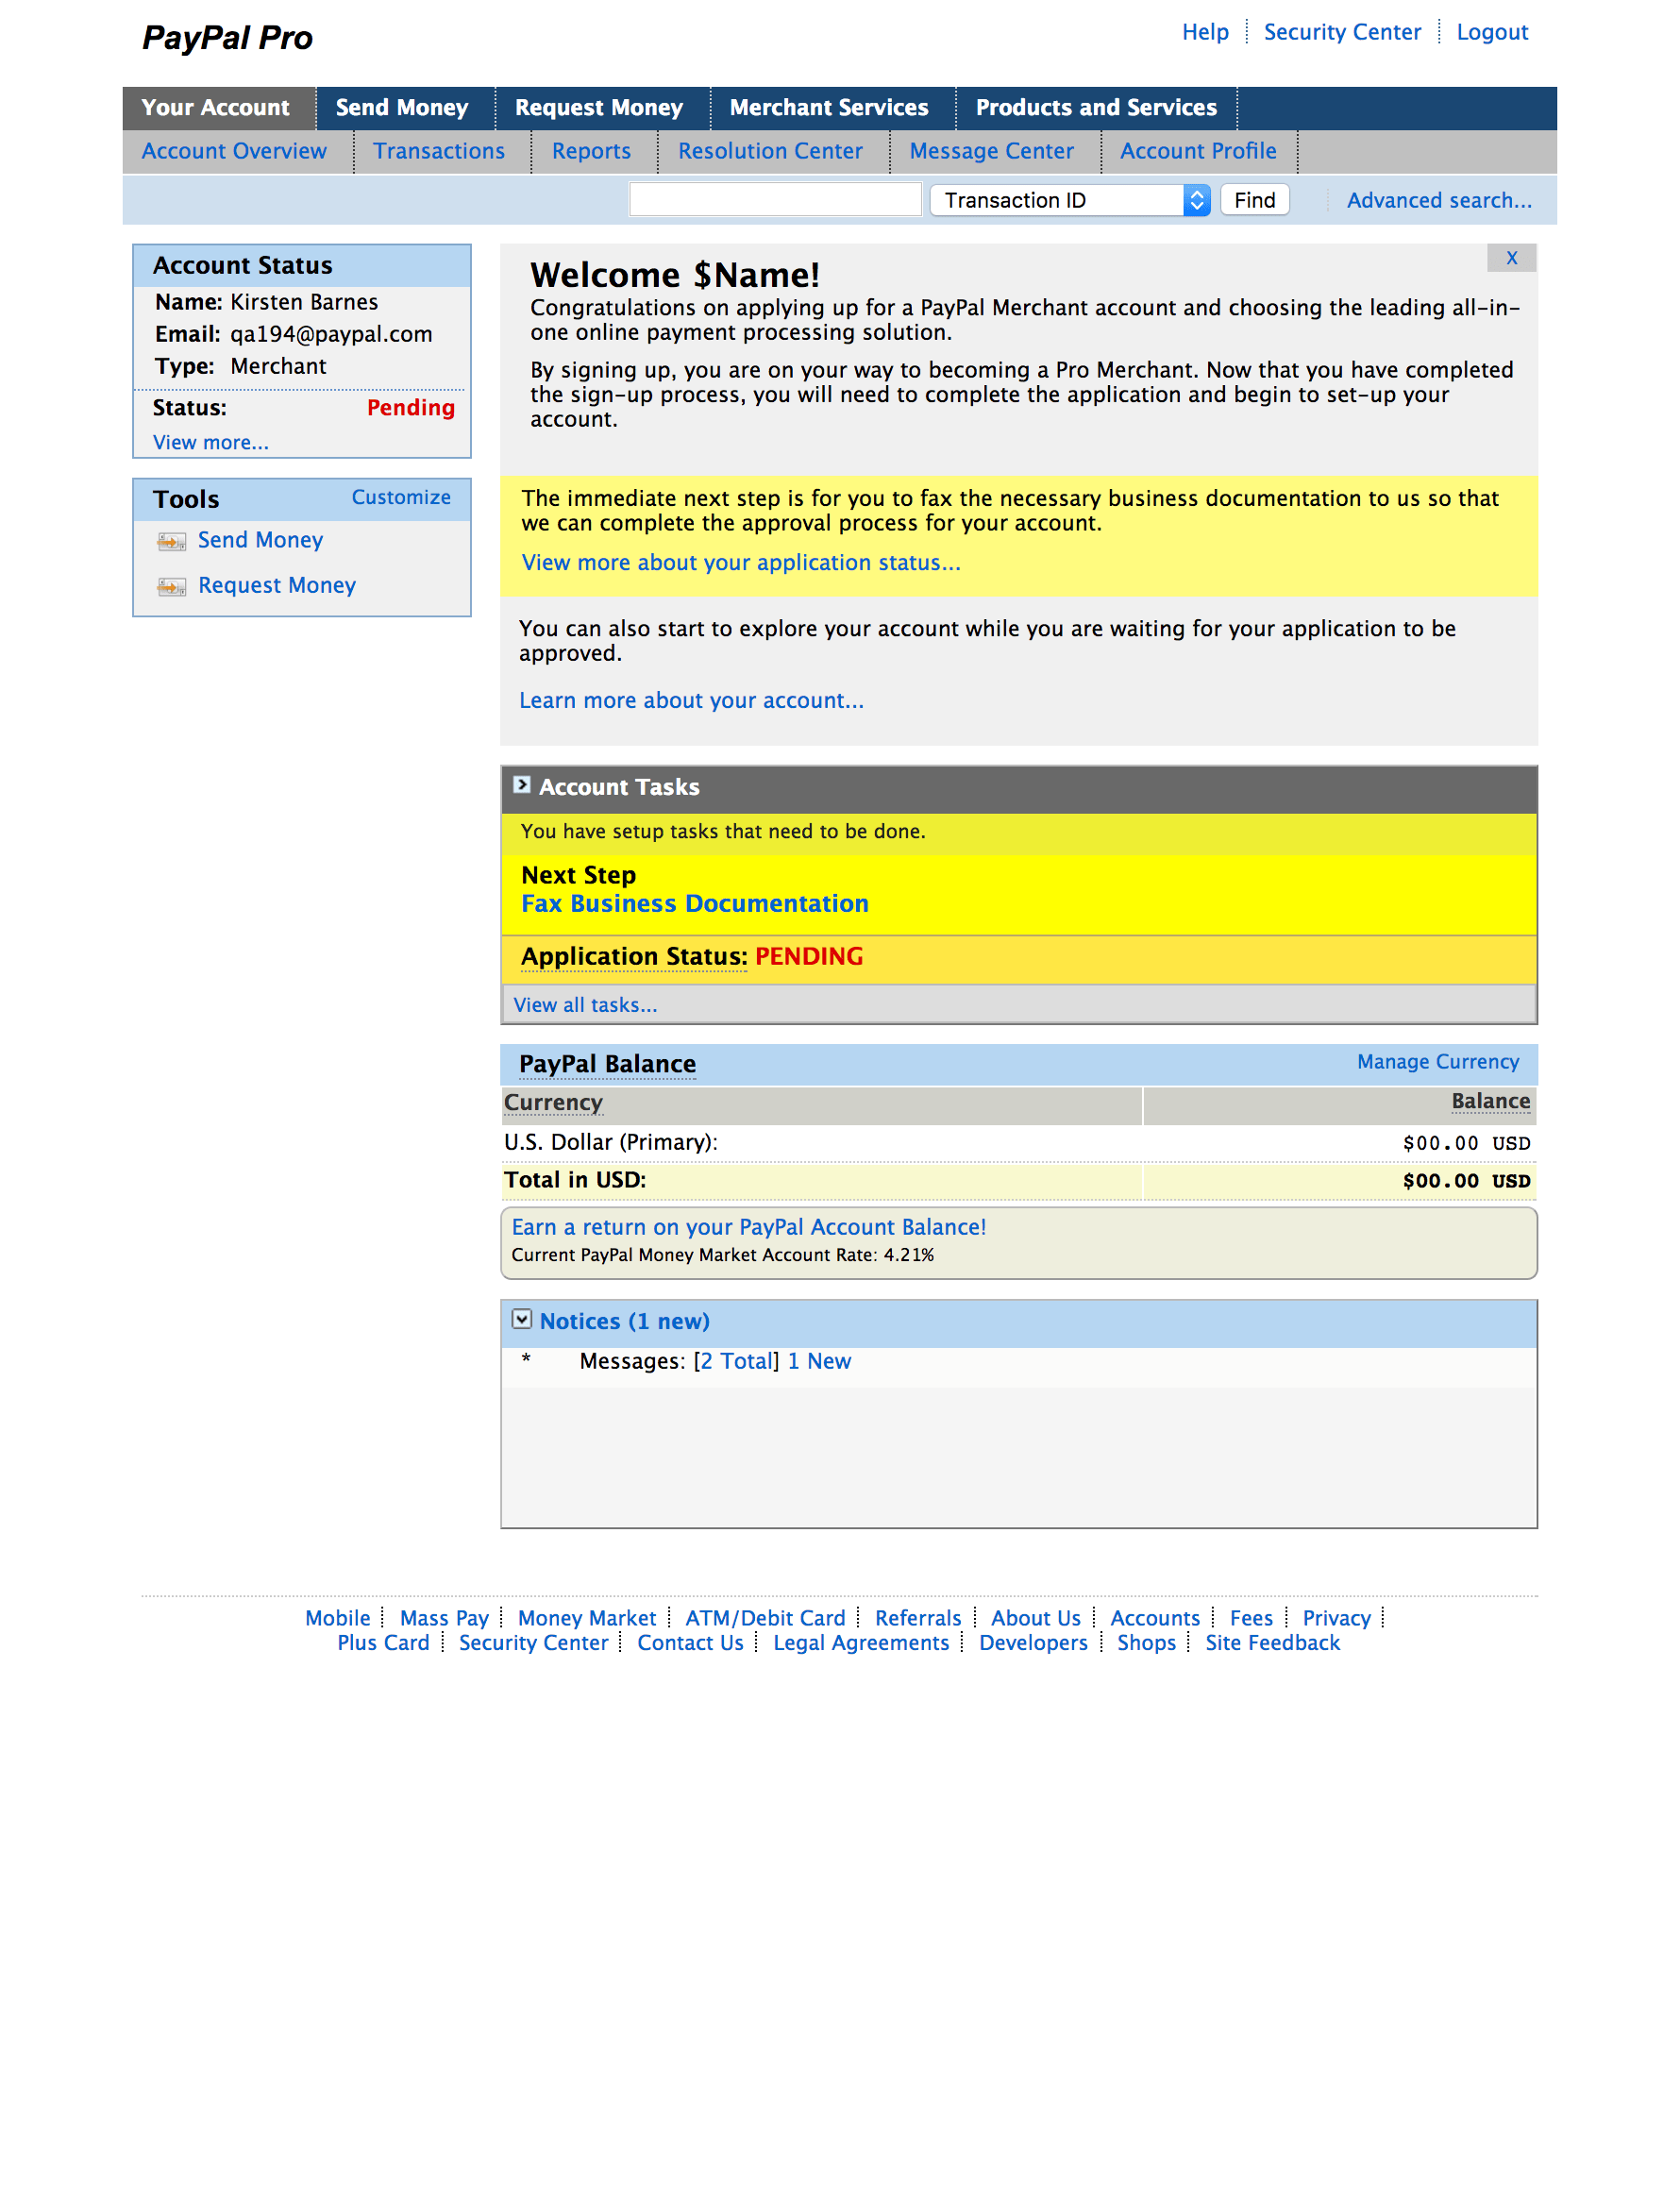
Task: Click the Request Money icon in Tools
Action: coord(171,587)
